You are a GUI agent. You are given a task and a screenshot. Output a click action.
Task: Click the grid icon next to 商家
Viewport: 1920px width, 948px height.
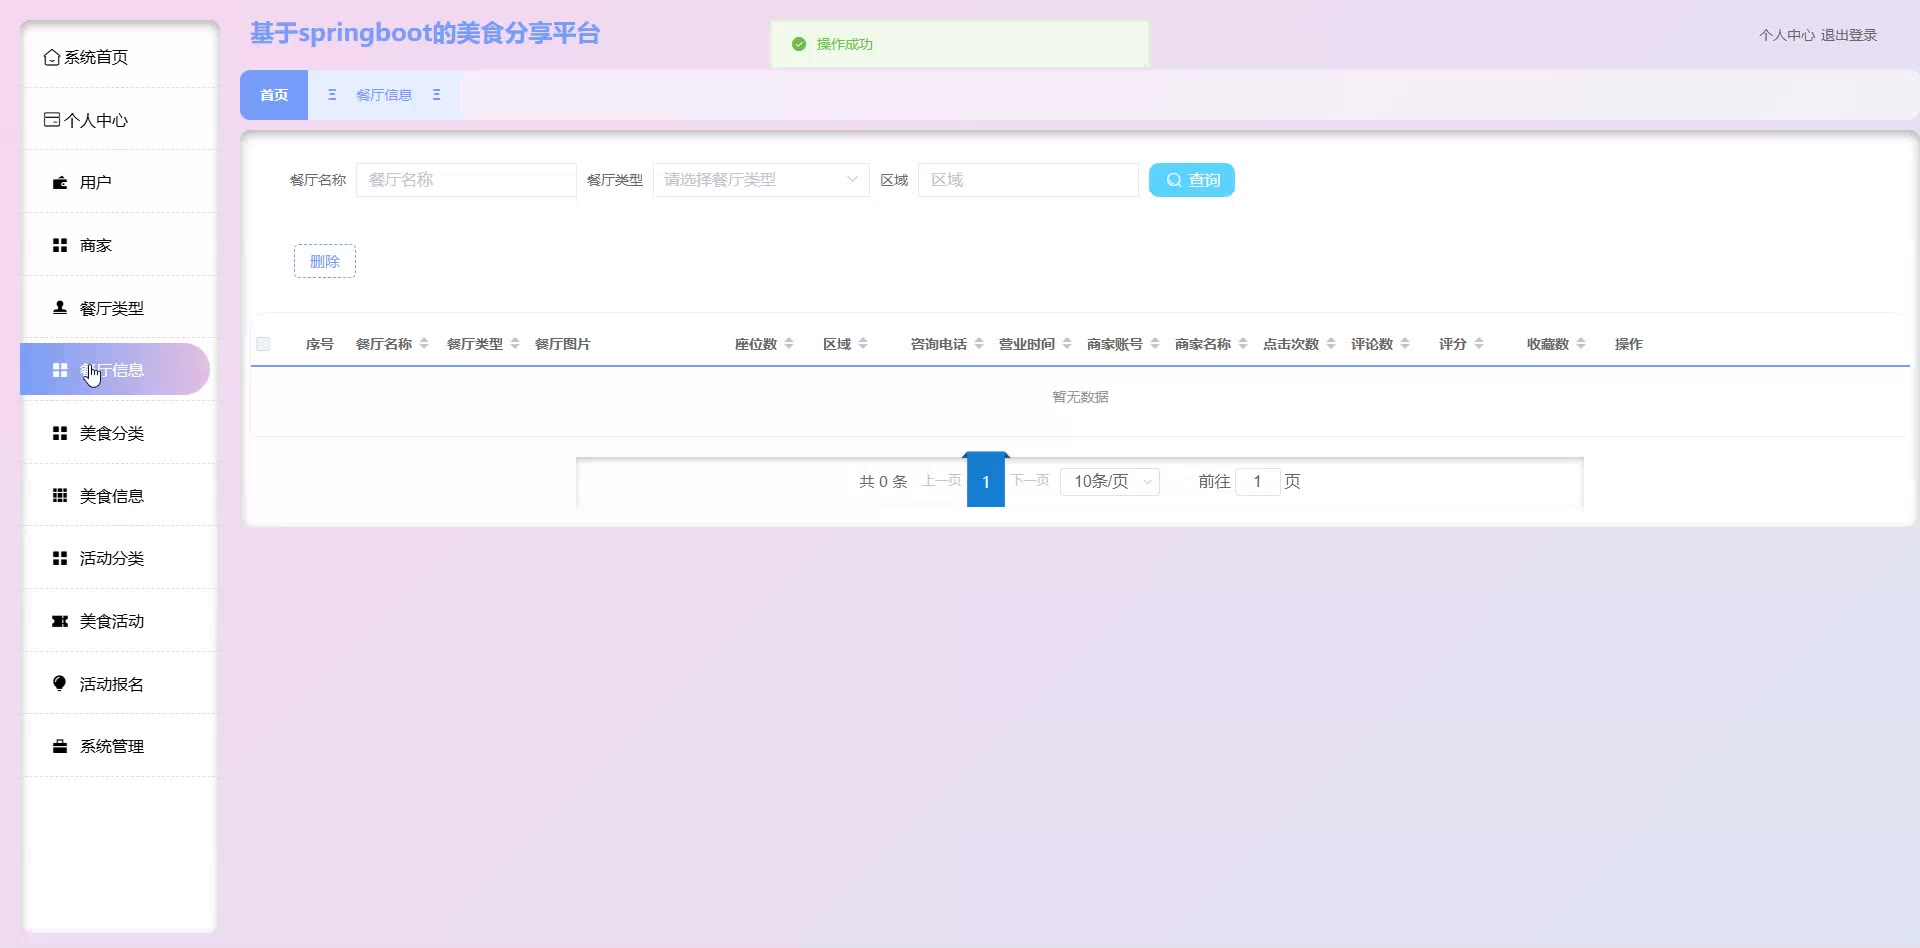(60, 246)
